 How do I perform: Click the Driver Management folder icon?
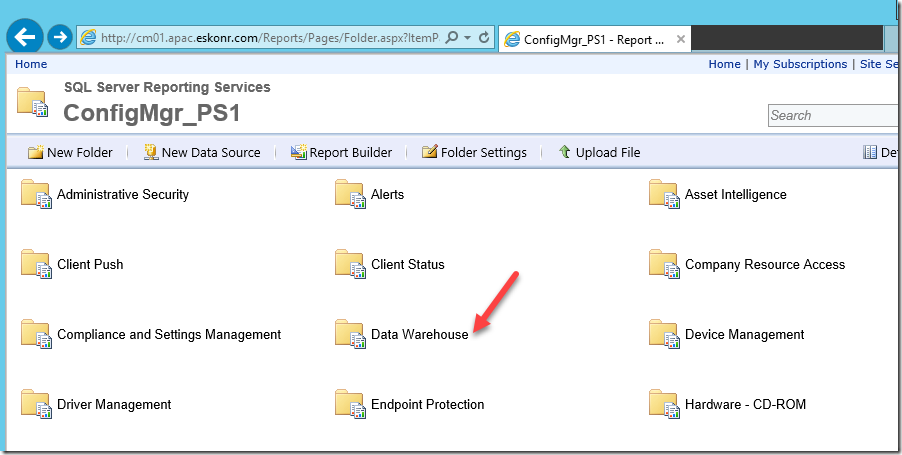point(36,404)
